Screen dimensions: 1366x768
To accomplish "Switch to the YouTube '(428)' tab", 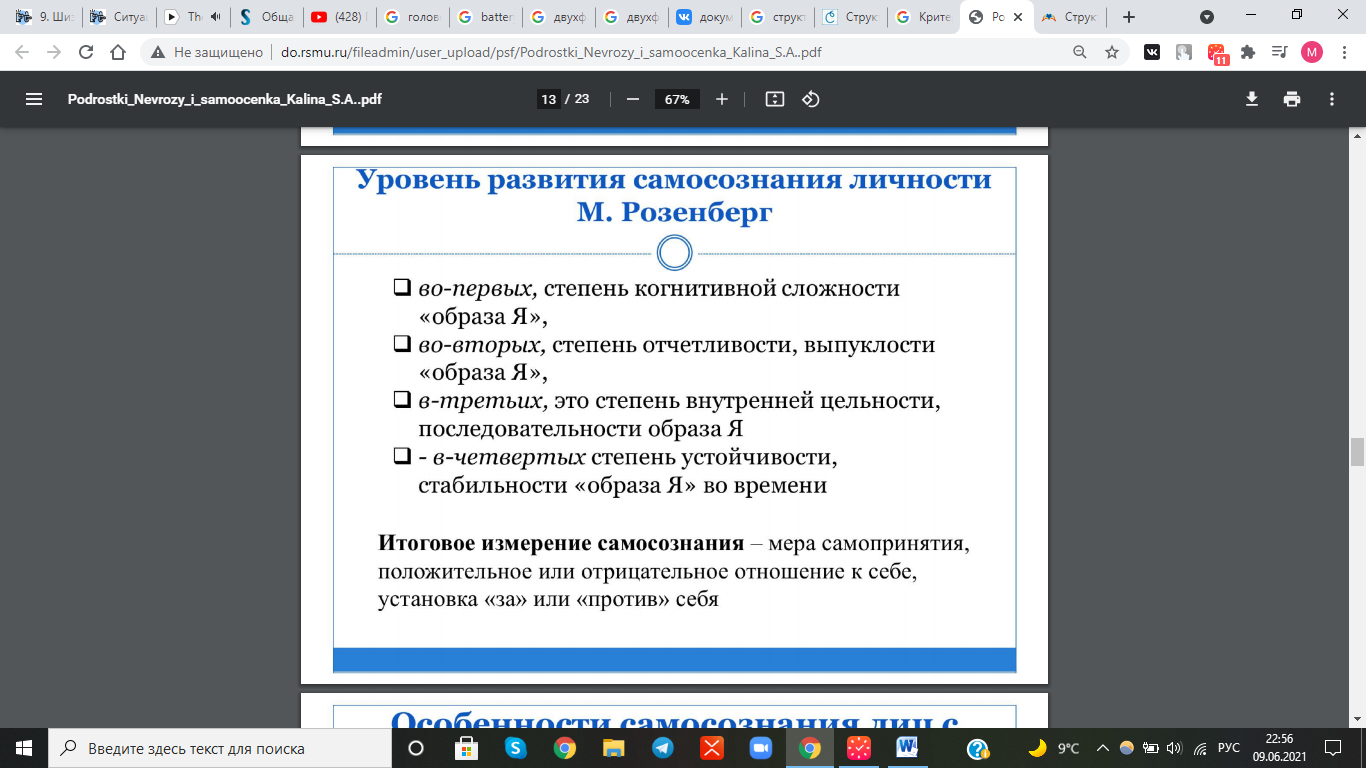I will pyautogui.click(x=339, y=17).
